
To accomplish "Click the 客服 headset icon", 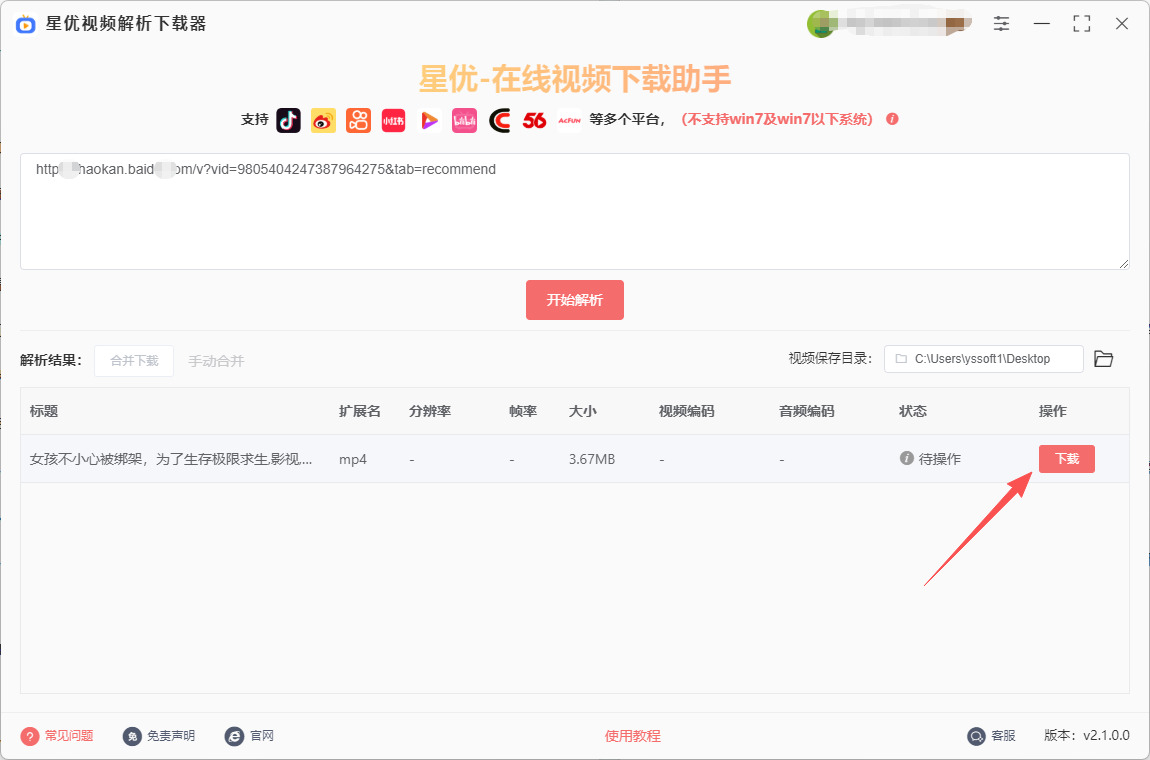I will pyautogui.click(x=976, y=736).
